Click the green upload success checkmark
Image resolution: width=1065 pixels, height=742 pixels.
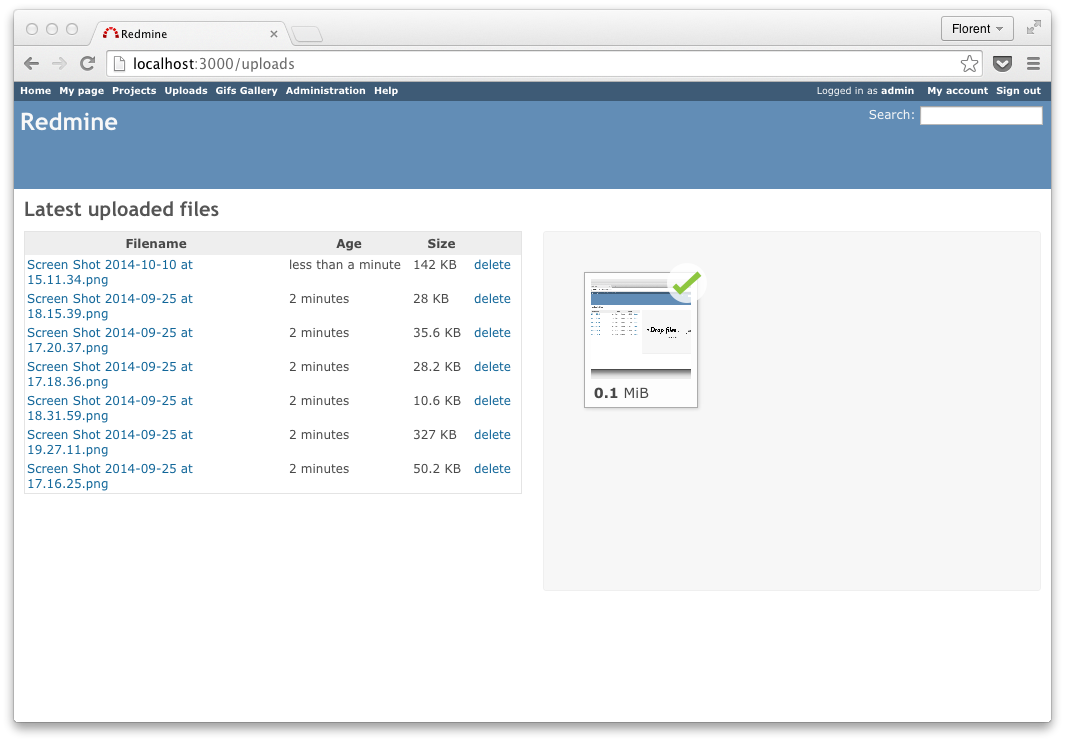(x=687, y=283)
